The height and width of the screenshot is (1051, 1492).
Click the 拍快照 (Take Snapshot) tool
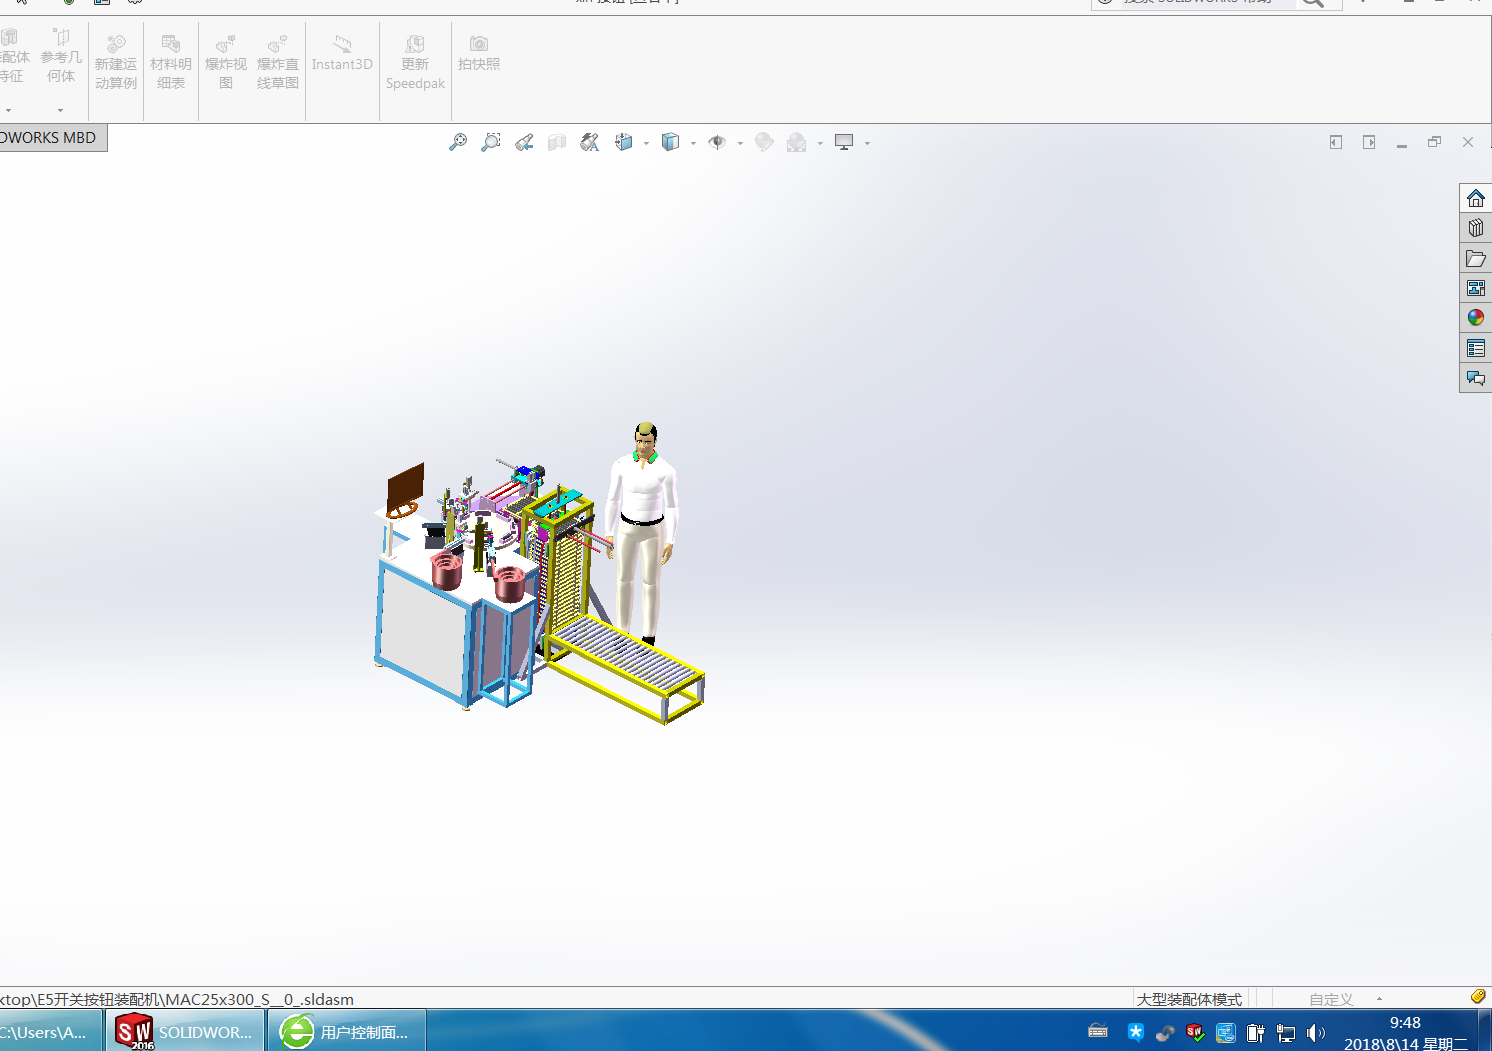[x=479, y=53]
